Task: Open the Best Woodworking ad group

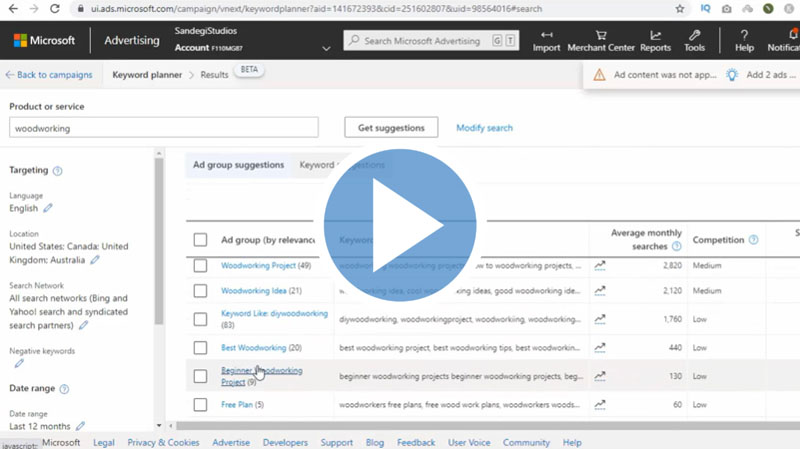Action: pos(254,348)
